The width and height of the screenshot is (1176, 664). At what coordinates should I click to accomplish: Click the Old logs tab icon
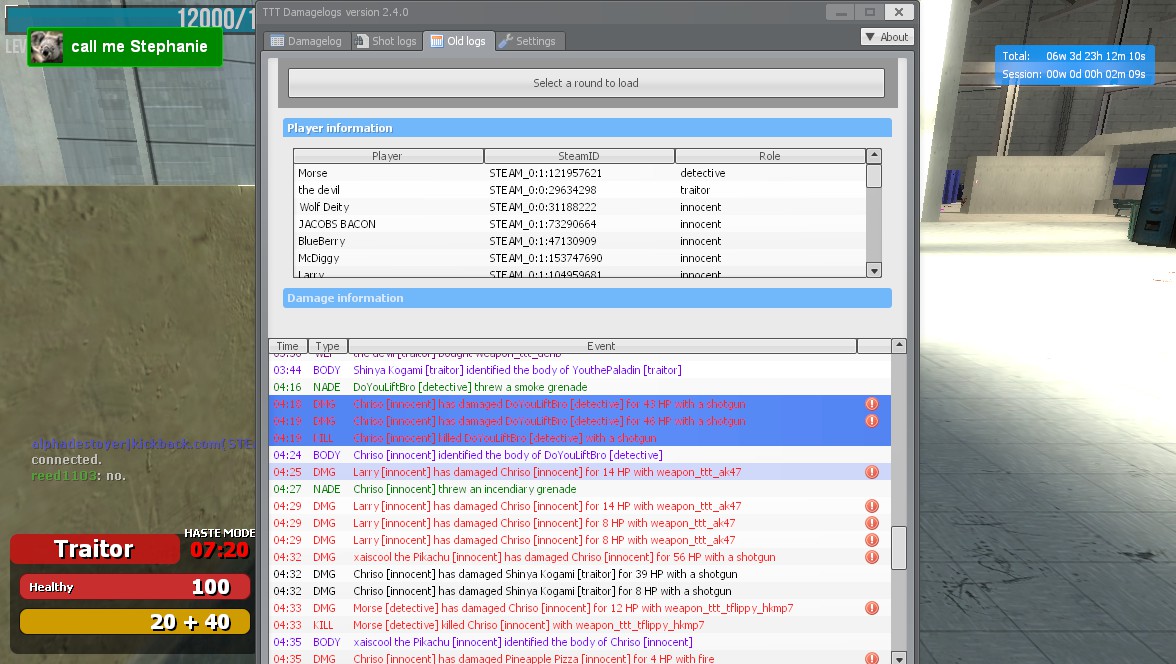[x=436, y=41]
